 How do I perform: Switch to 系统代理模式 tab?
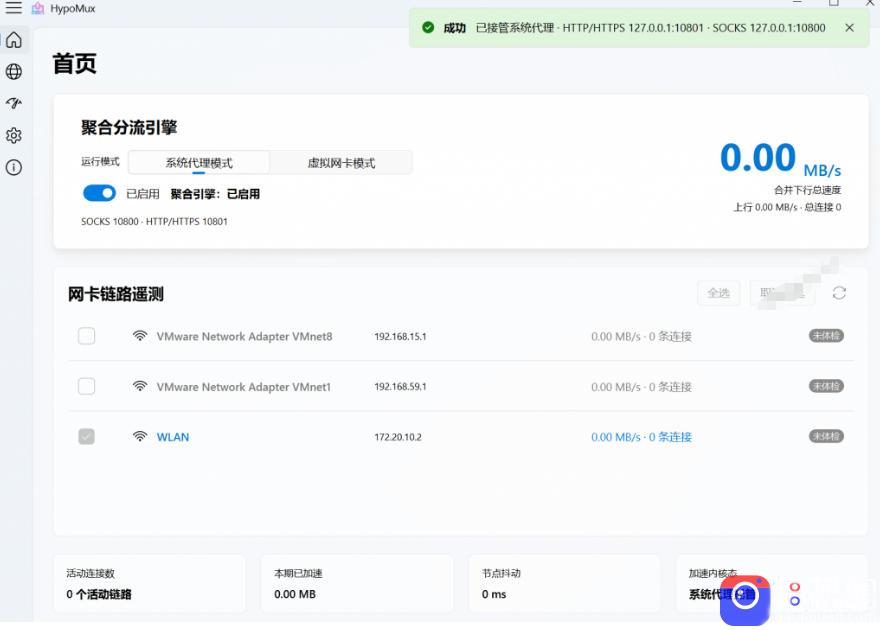pyautogui.click(x=199, y=163)
